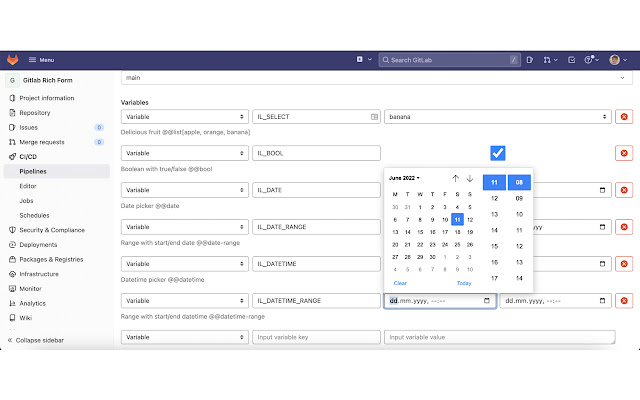Screen dimensions: 640x400
Task: Click the Input variable value field
Action: (x=500, y=337)
